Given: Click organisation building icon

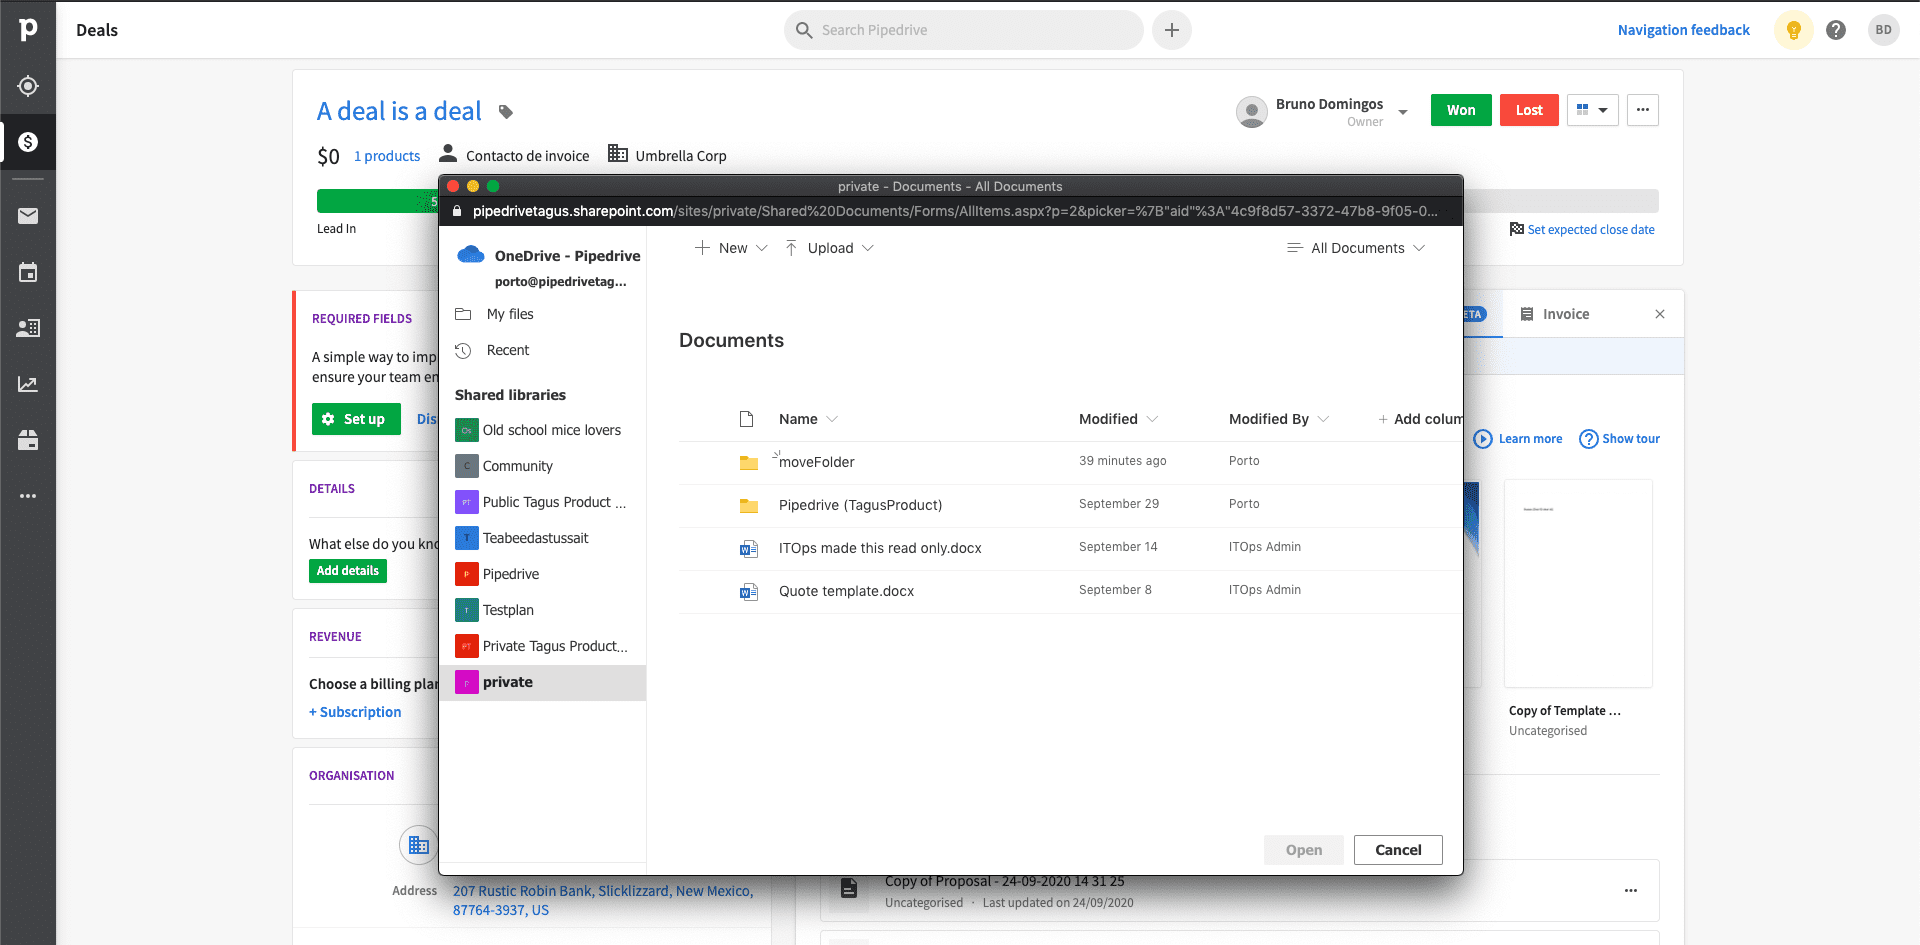Looking at the screenshot, I should click(x=419, y=846).
